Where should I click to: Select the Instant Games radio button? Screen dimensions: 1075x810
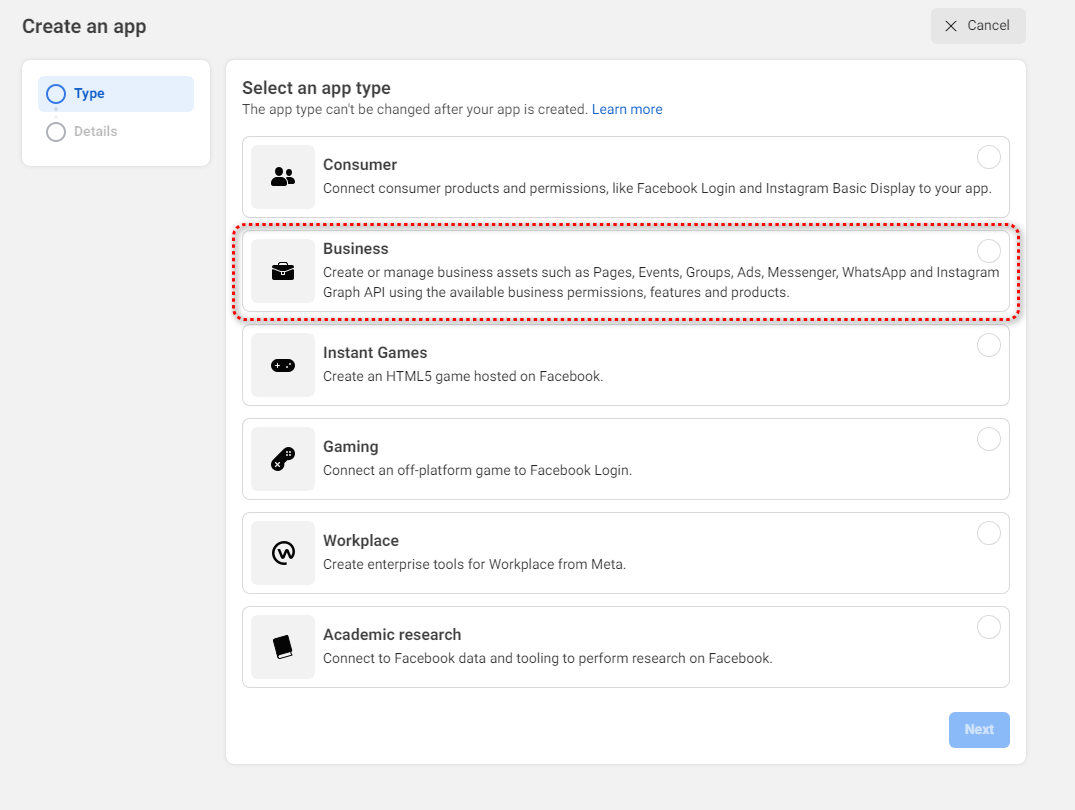click(x=988, y=345)
